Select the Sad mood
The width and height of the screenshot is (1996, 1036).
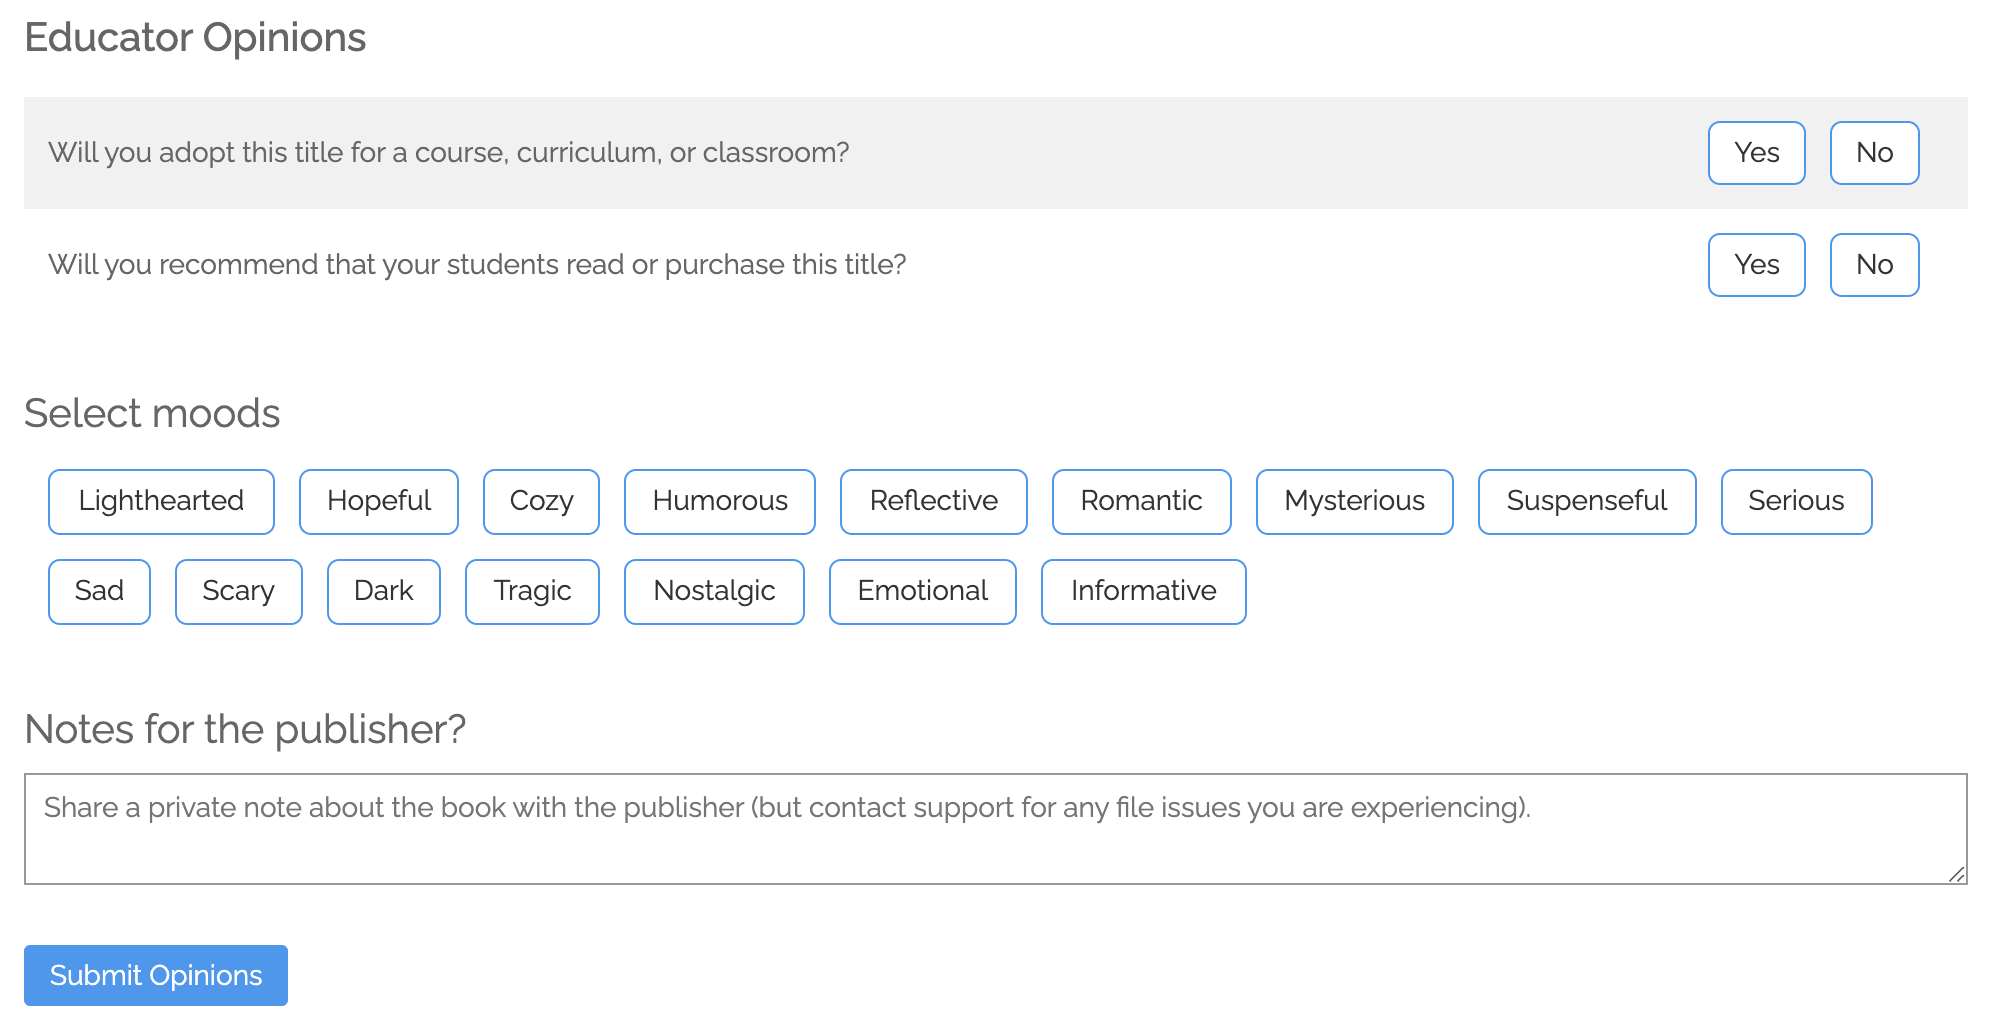click(x=99, y=592)
